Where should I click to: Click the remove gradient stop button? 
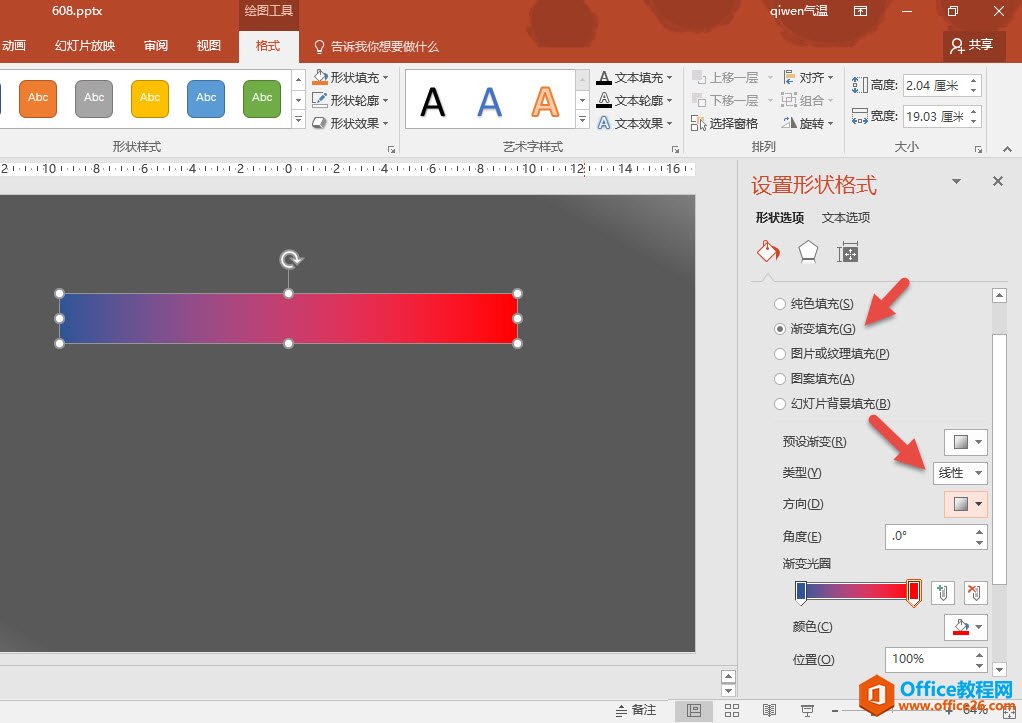coord(975,592)
